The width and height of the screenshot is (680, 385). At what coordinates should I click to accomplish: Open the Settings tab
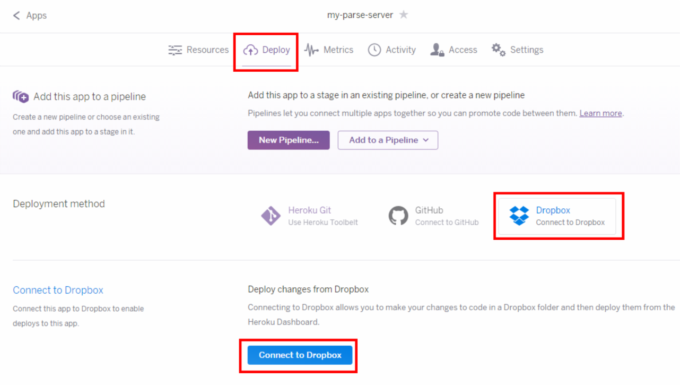coord(517,50)
